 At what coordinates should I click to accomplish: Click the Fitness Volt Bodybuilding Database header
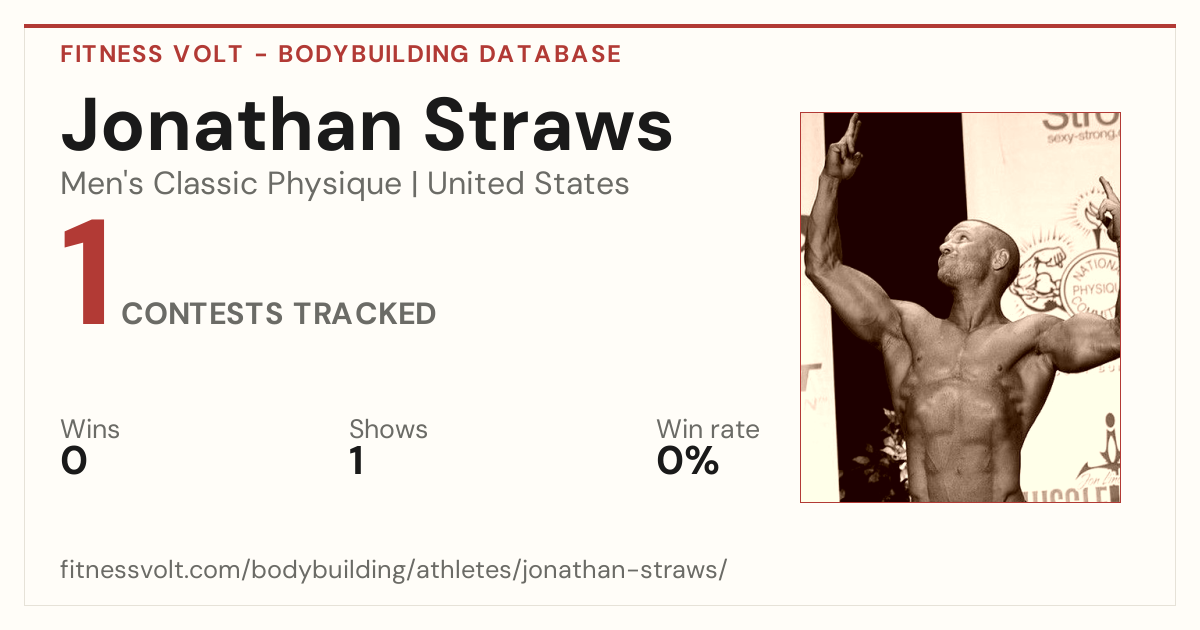(x=341, y=54)
